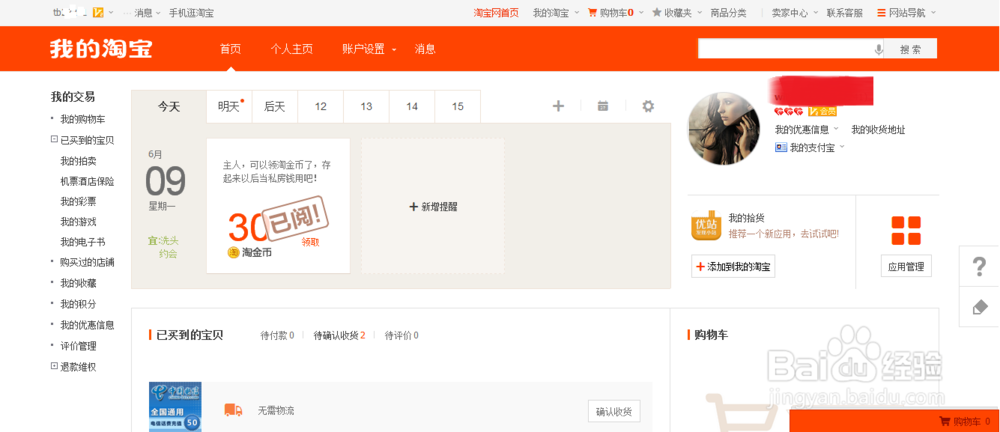Open 我的电子书 in sidebar

click(x=83, y=242)
